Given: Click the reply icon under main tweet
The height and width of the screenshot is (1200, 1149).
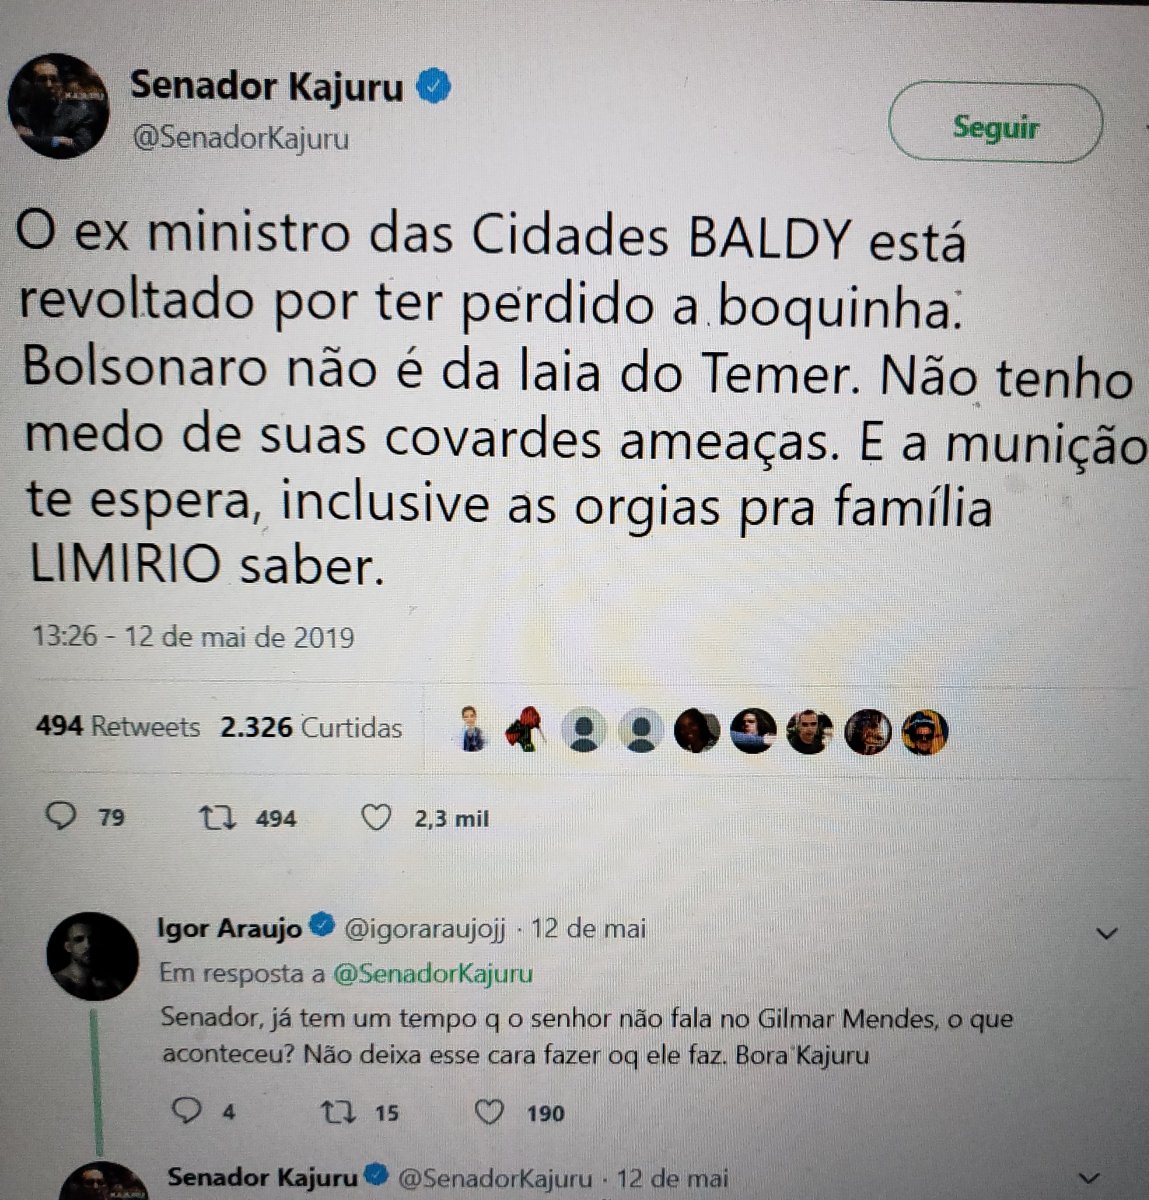Looking at the screenshot, I should point(62,818).
